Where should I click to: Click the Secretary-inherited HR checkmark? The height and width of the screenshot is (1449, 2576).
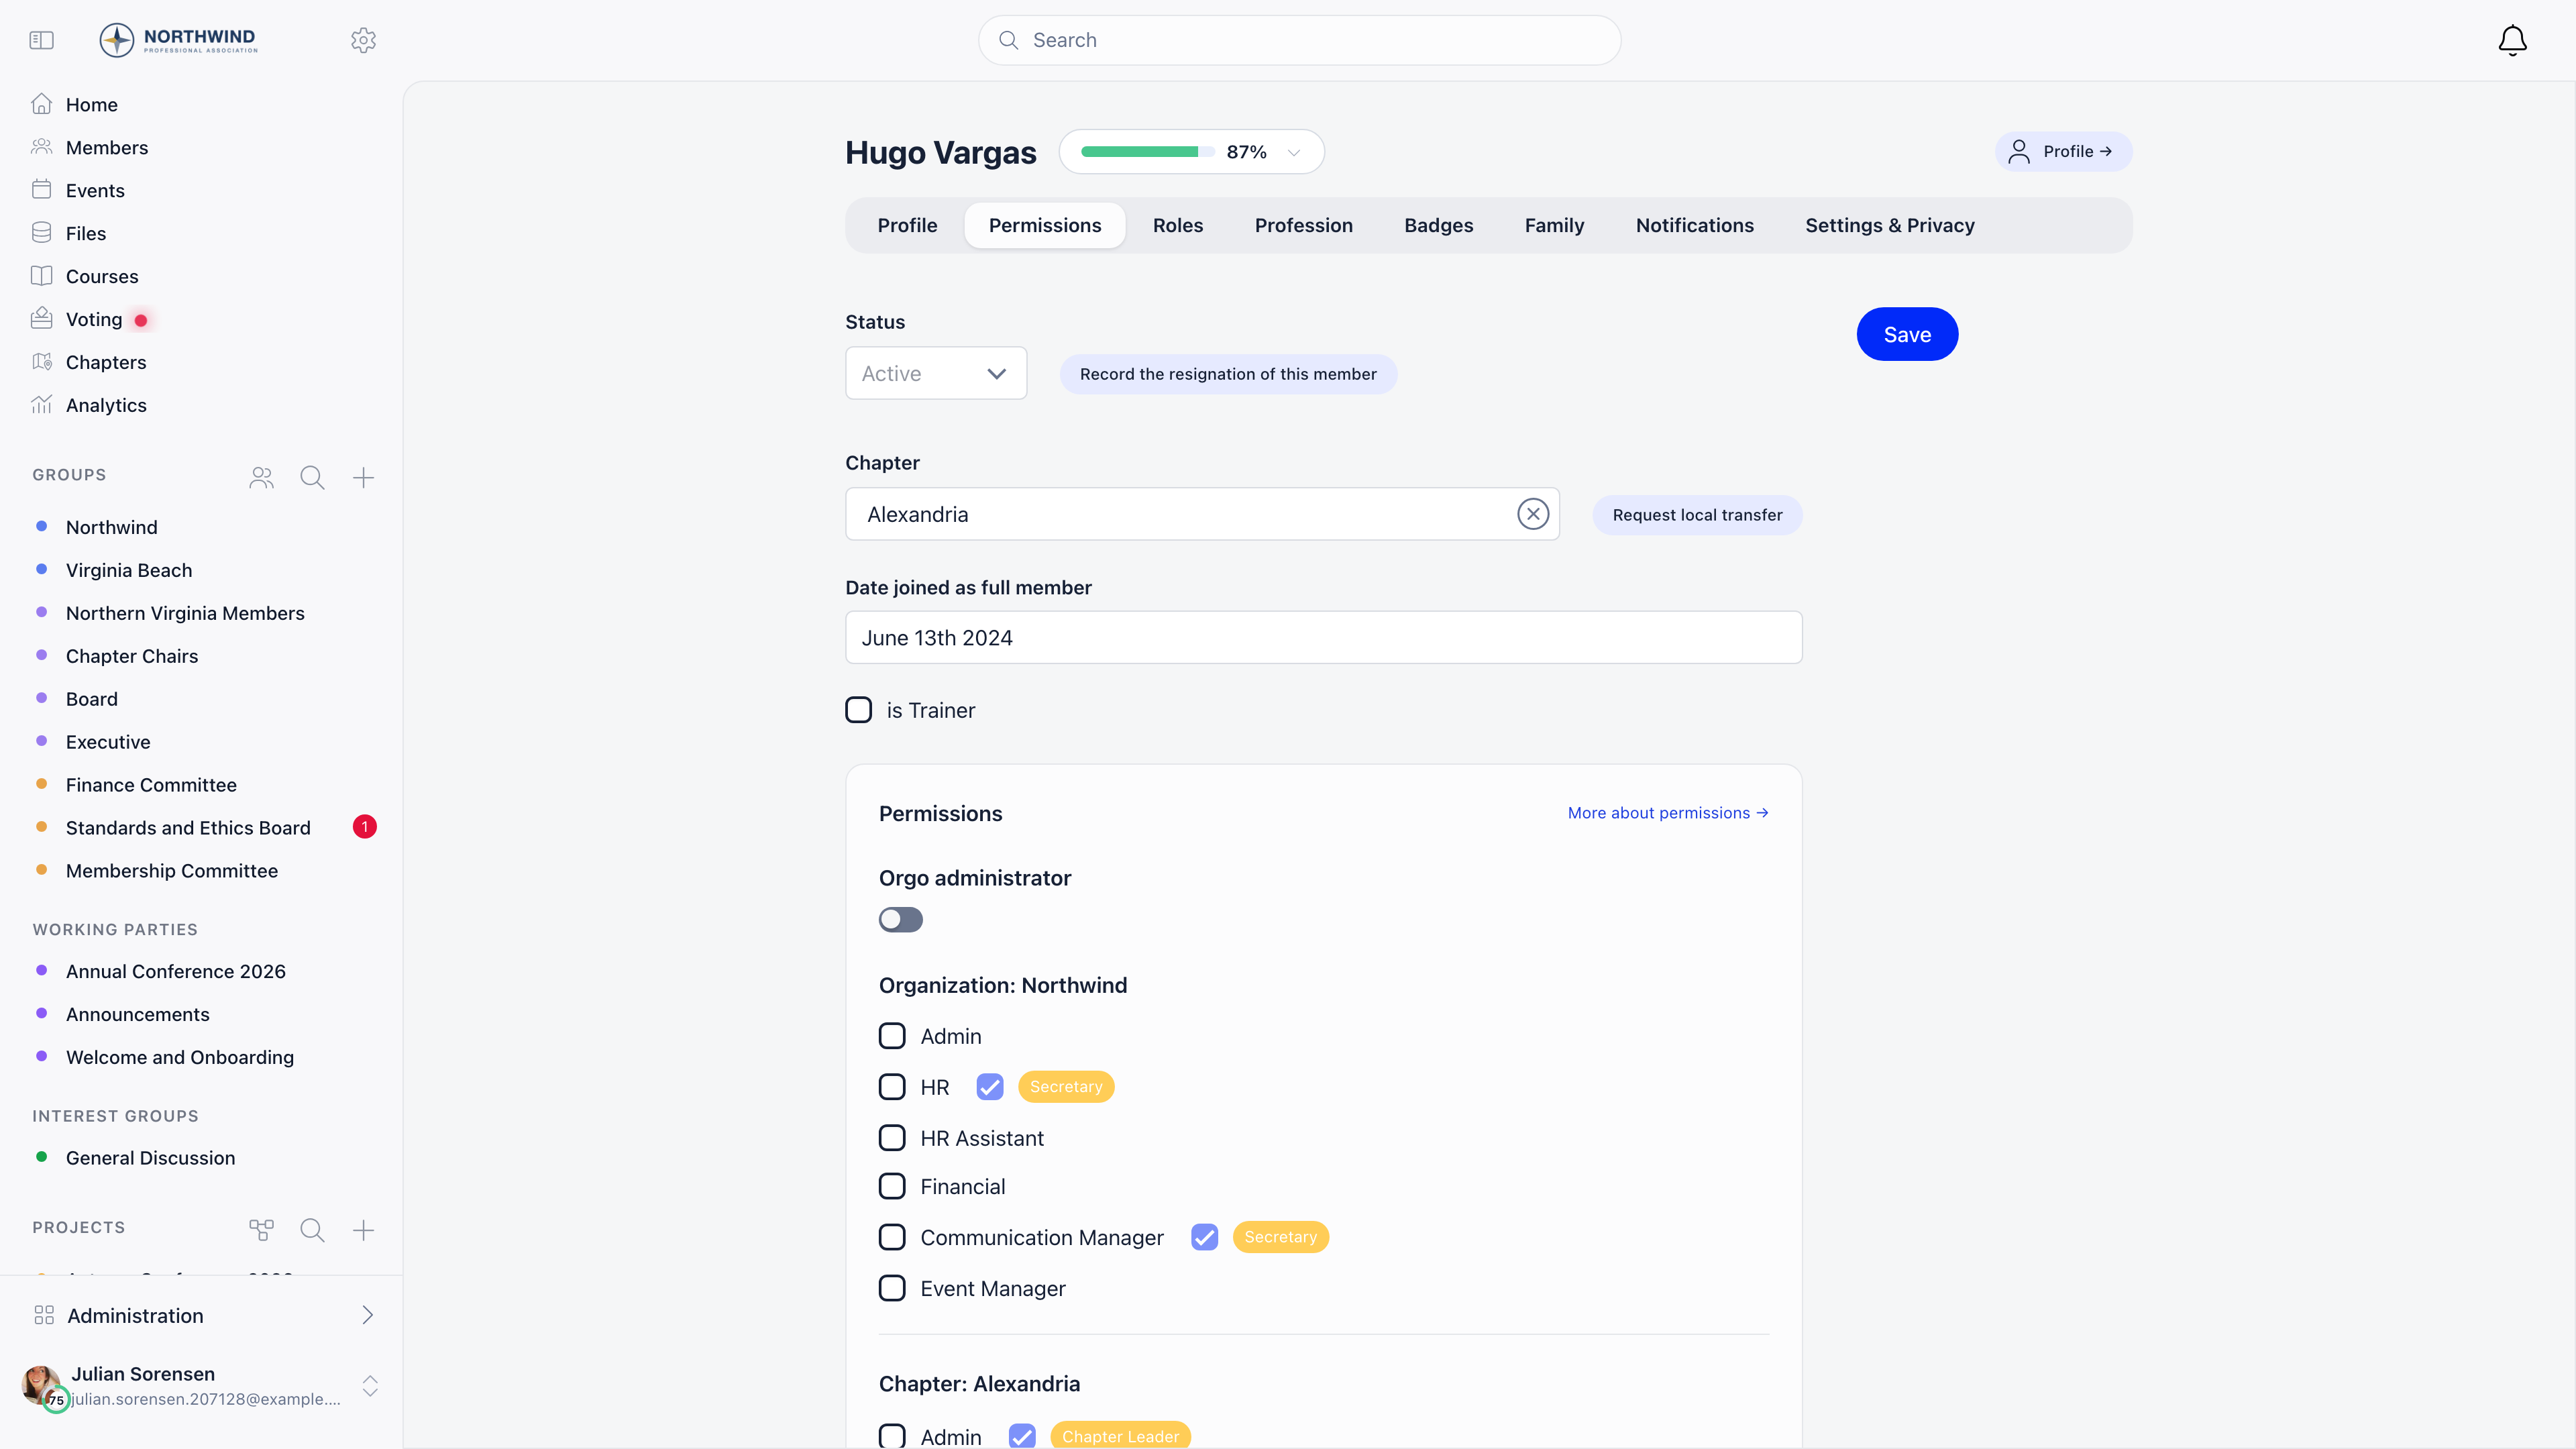tap(990, 1087)
